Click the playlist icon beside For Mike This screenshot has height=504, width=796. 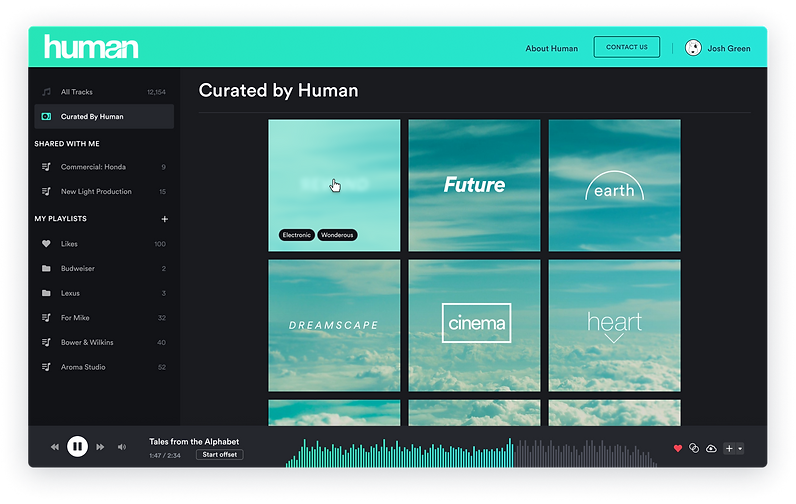point(46,318)
